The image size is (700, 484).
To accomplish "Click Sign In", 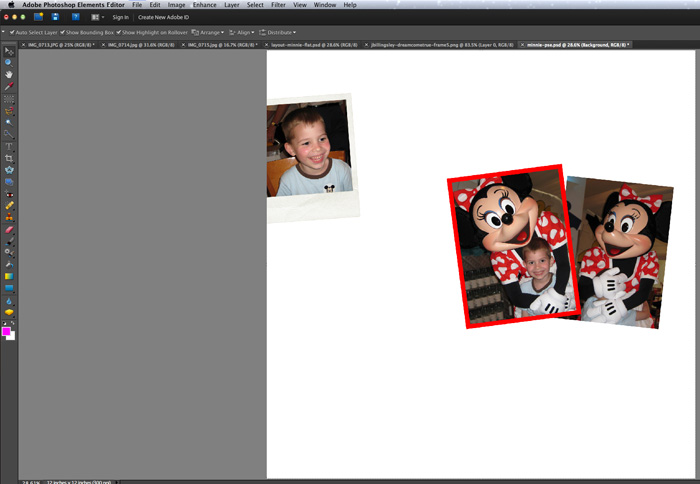I will point(121,17).
